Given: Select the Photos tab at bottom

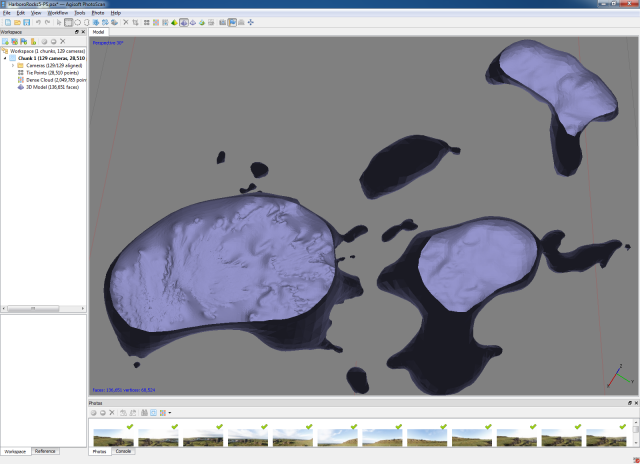Looking at the screenshot, I should click(x=99, y=451).
